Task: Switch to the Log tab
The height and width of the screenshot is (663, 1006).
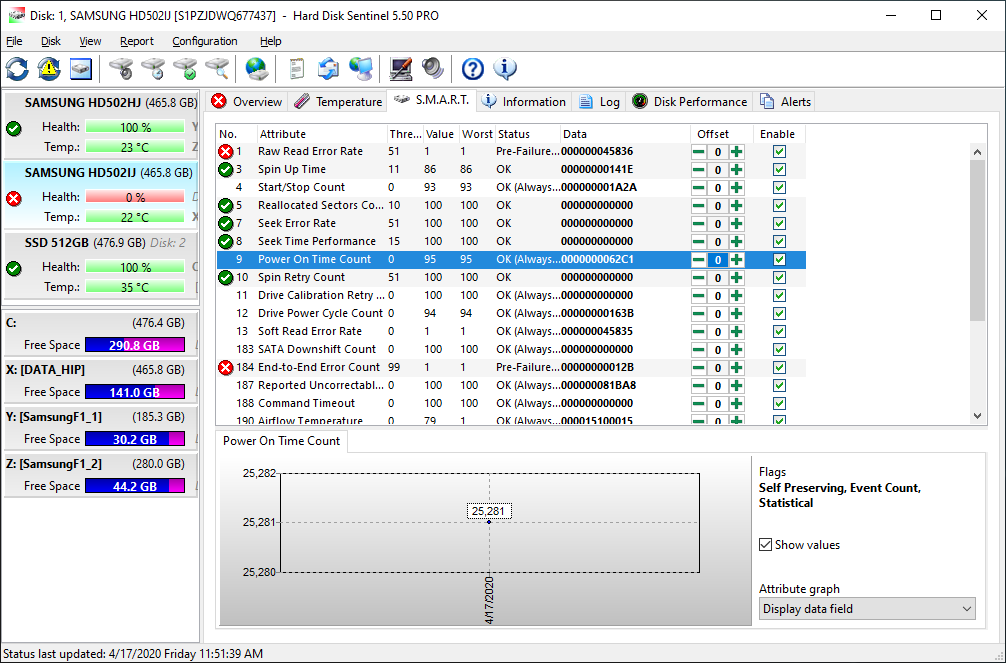Action: coord(599,102)
